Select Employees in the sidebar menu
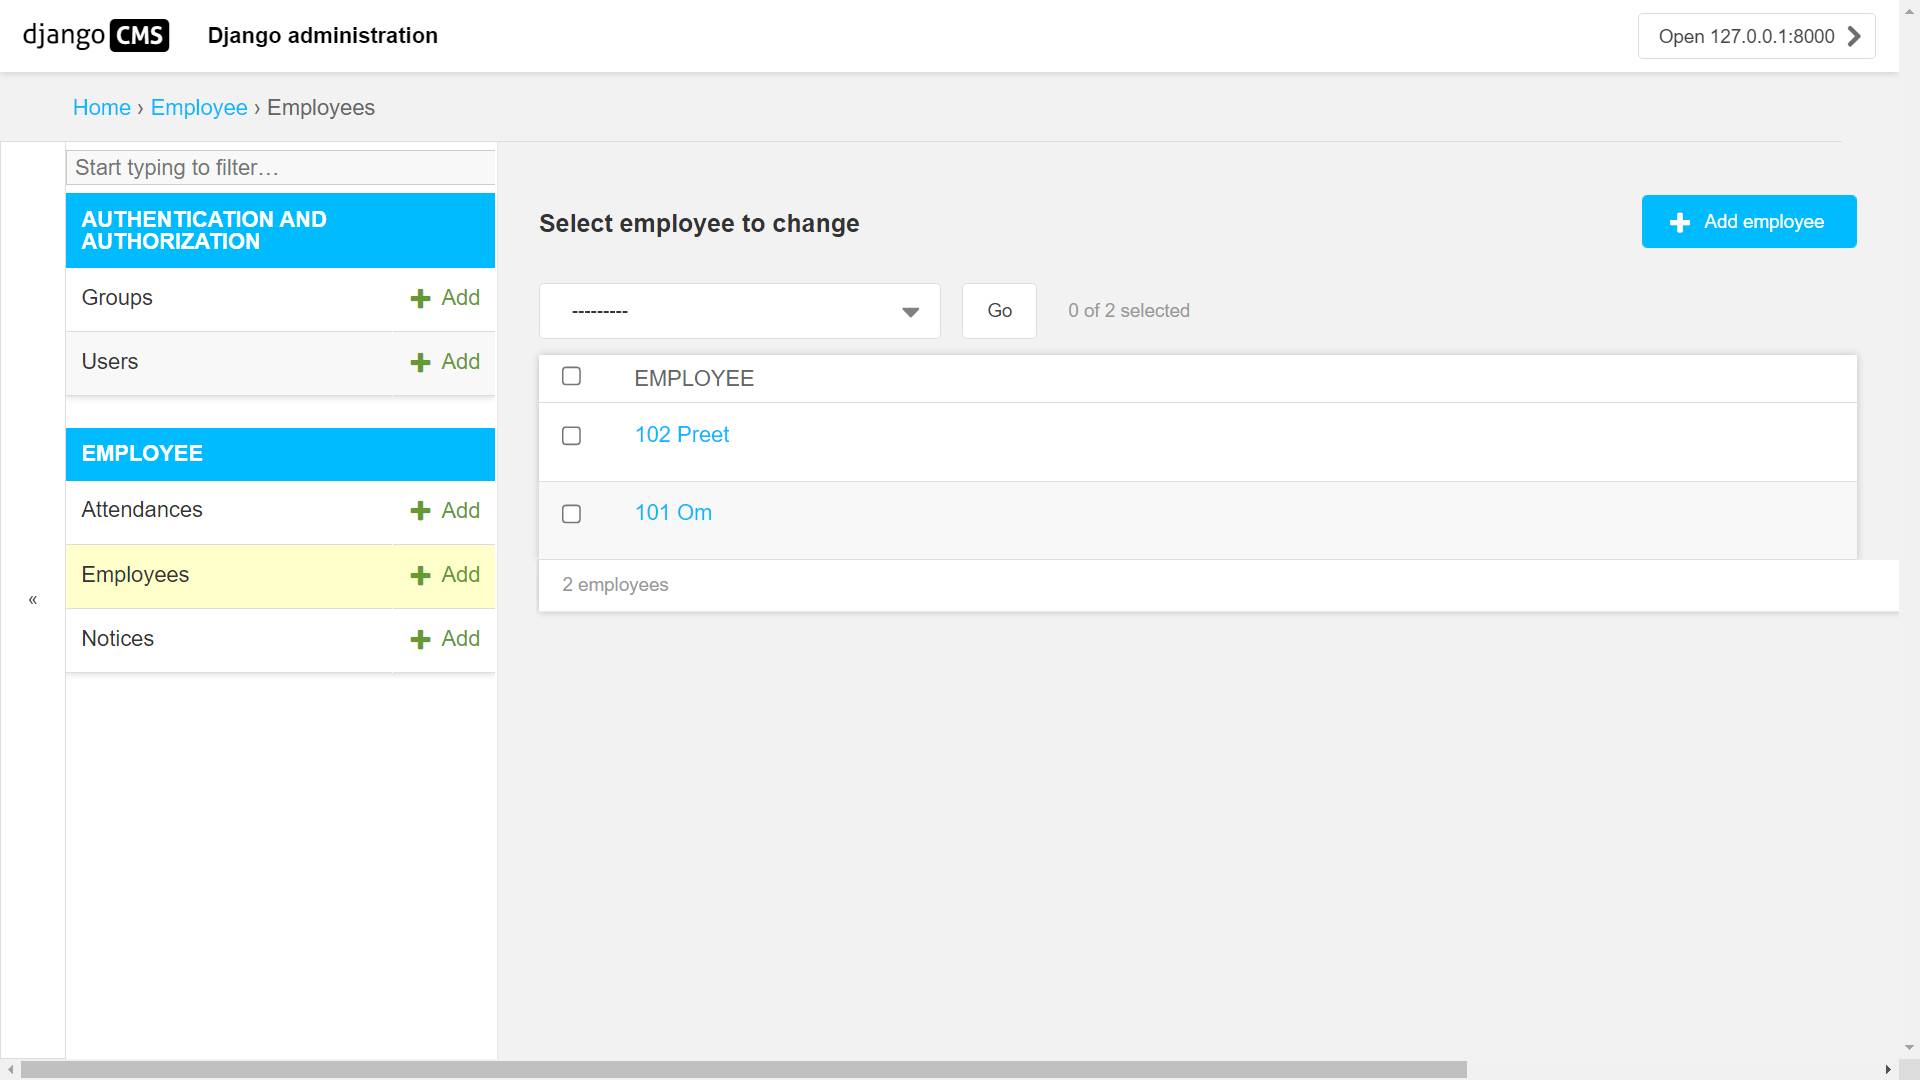This screenshot has width=1920, height=1080. [135, 575]
